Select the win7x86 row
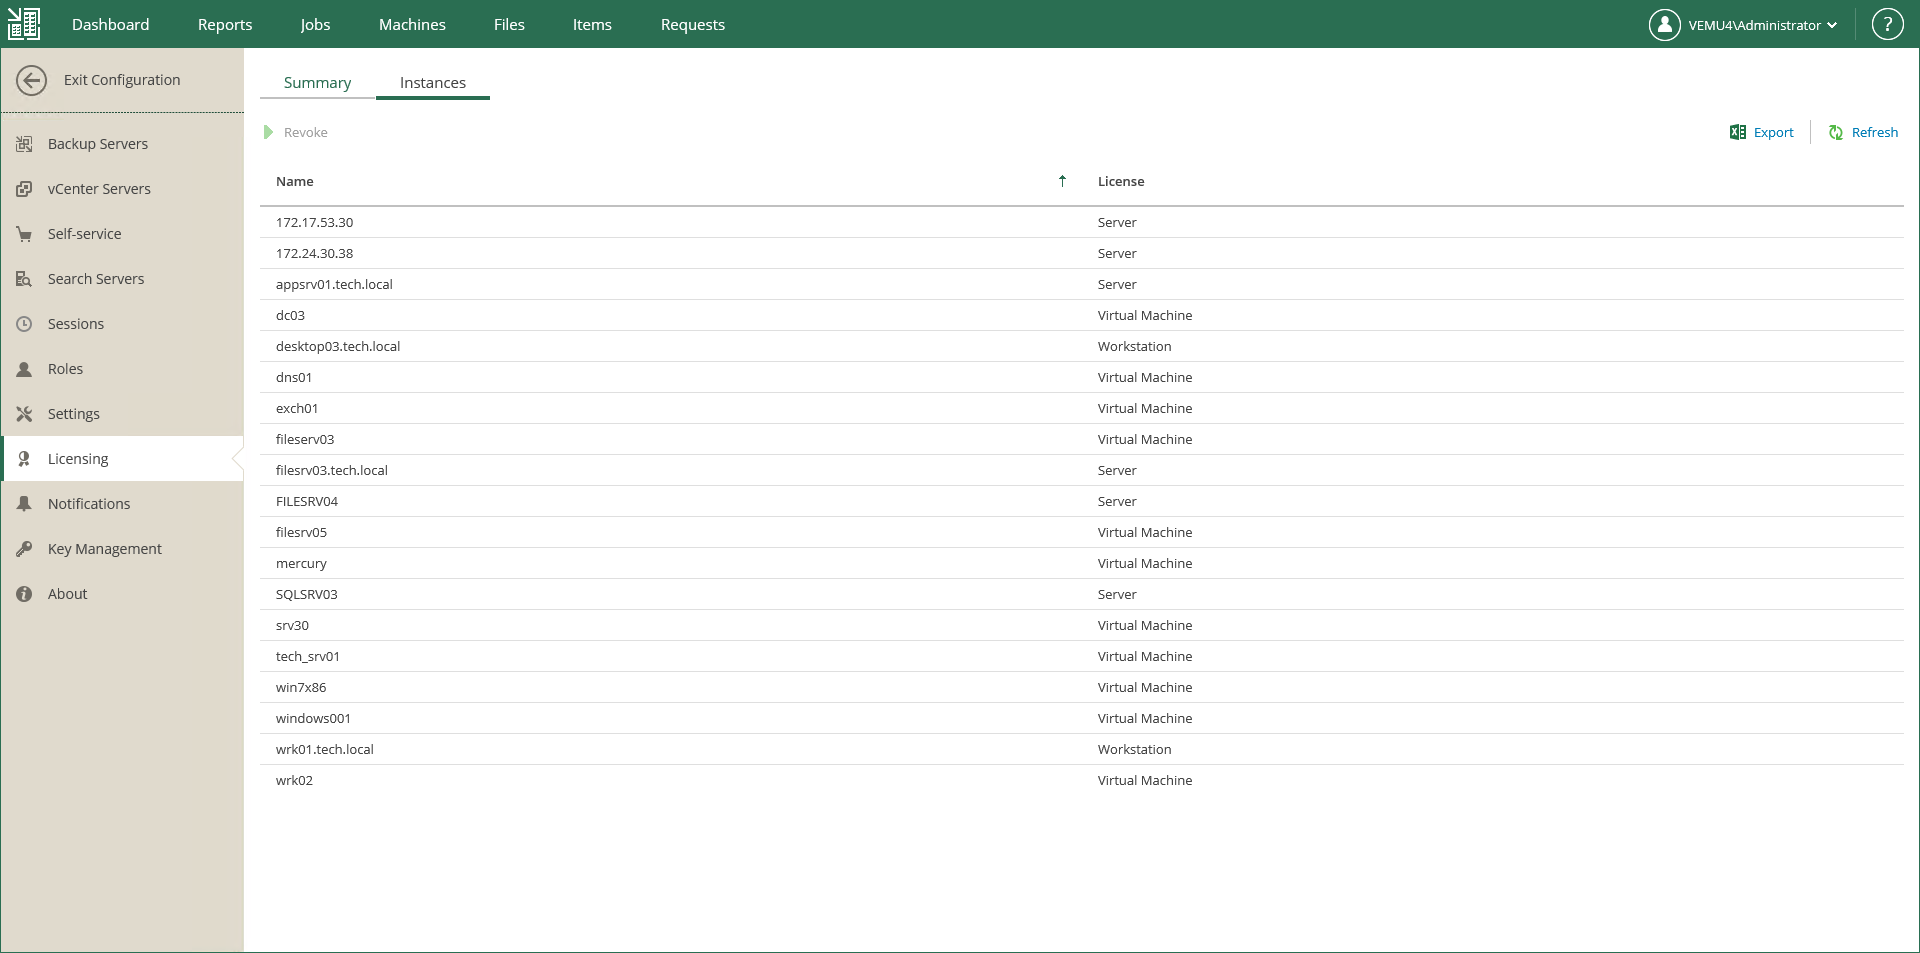Viewport: 1920px width, 953px height. coord(1081,687)
